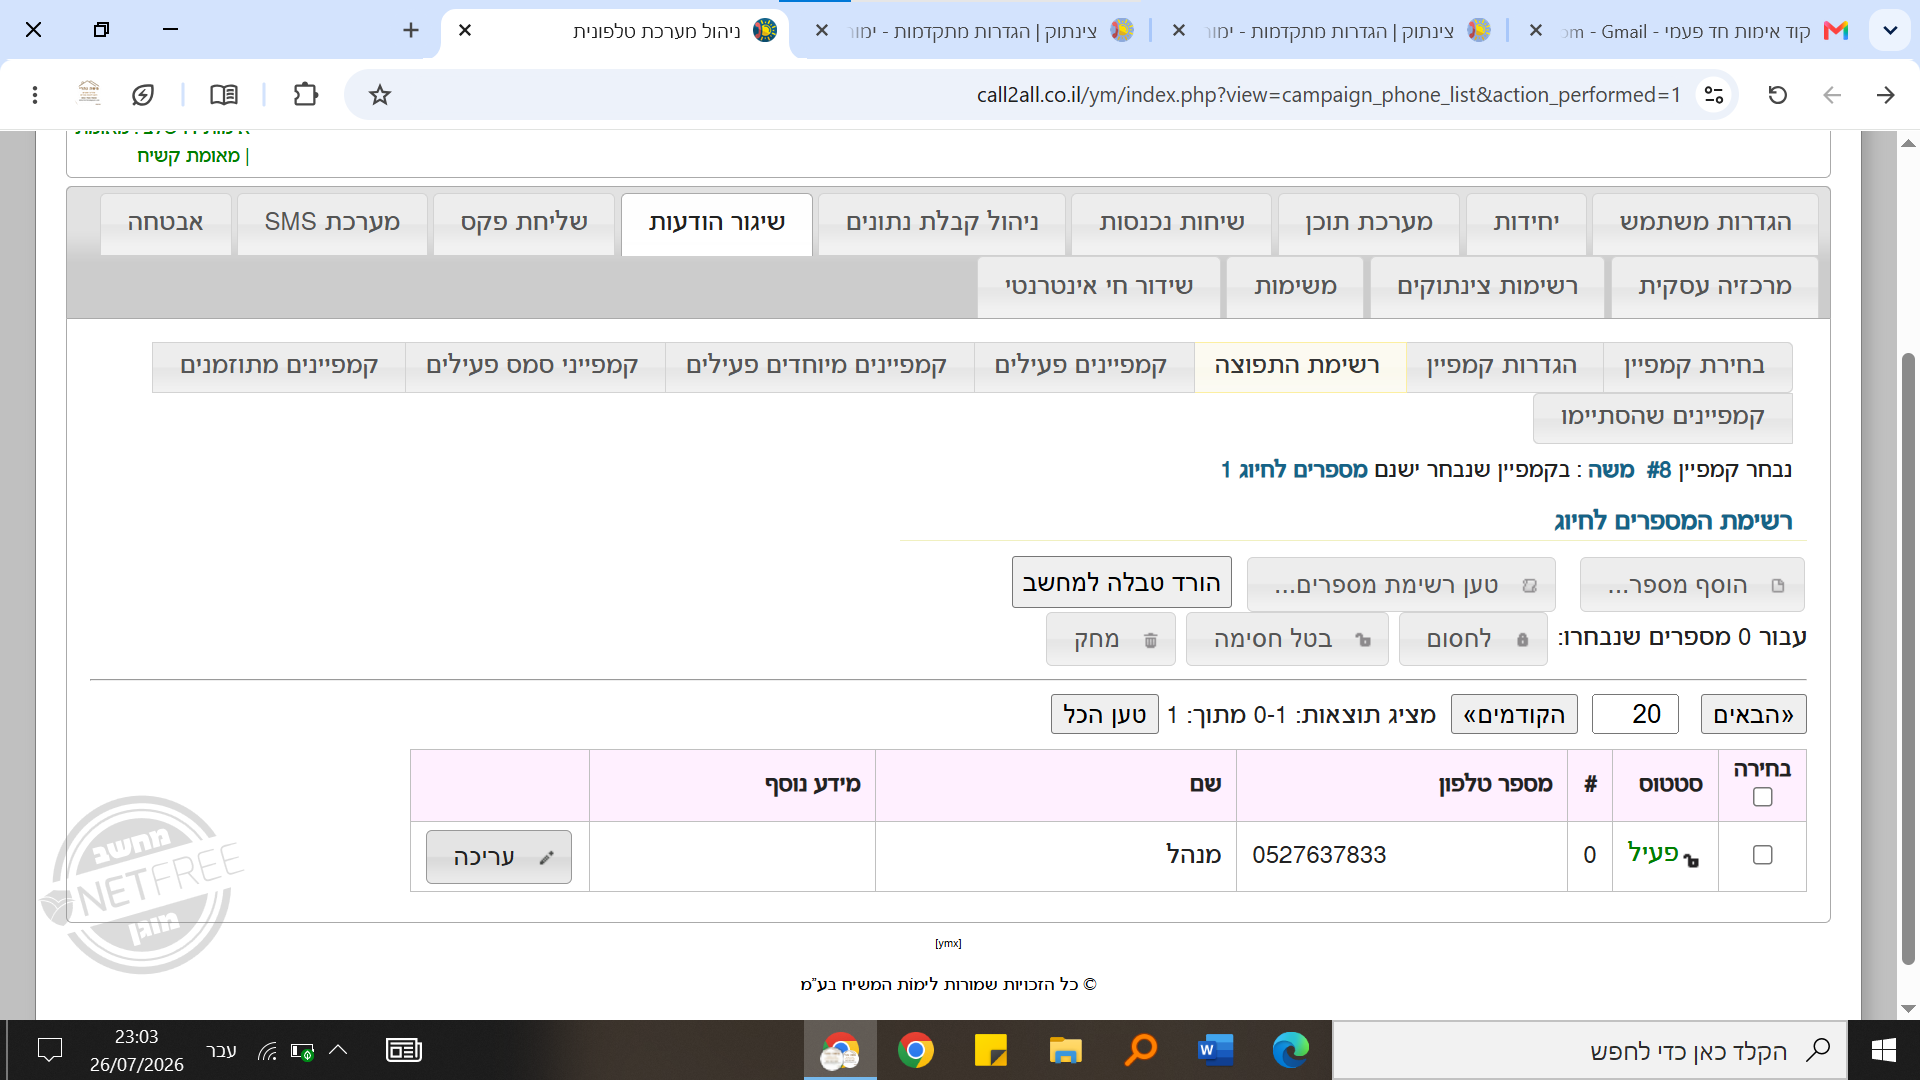Click טען רשימת מספרים button

coord(1401,585)
